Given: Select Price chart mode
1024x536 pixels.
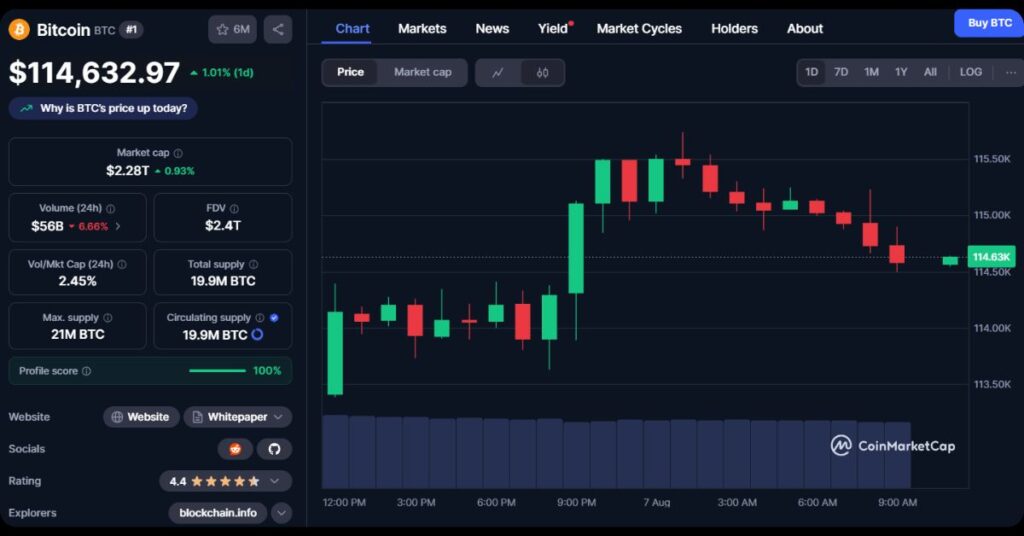Looking at the screenshot, I should [x=350, y=72].
